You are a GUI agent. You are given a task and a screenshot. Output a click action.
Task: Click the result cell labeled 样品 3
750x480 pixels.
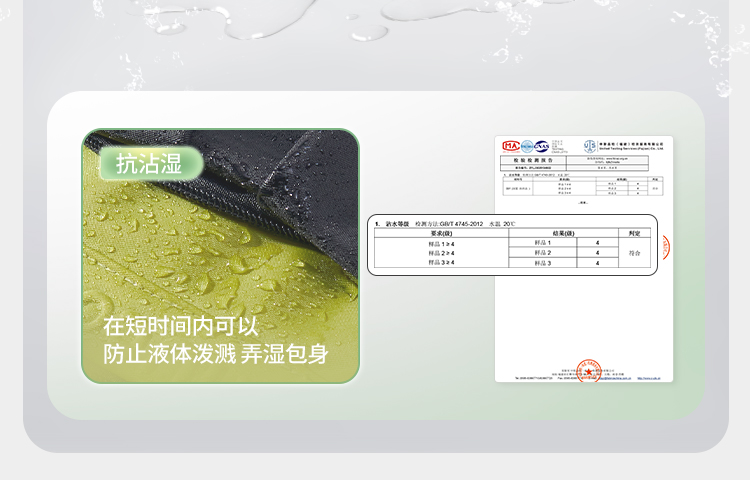[543, 263]
